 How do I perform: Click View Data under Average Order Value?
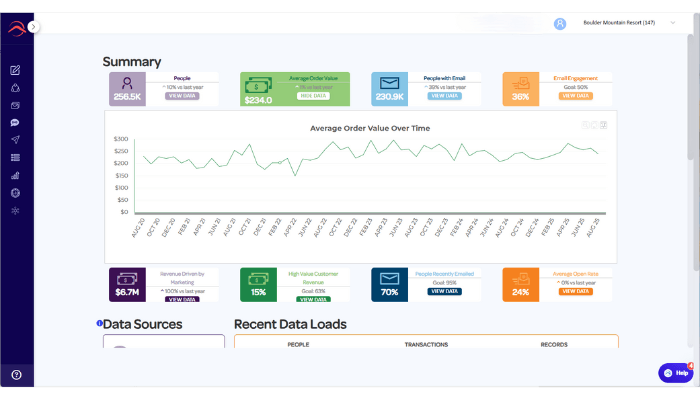coord(314,96)
